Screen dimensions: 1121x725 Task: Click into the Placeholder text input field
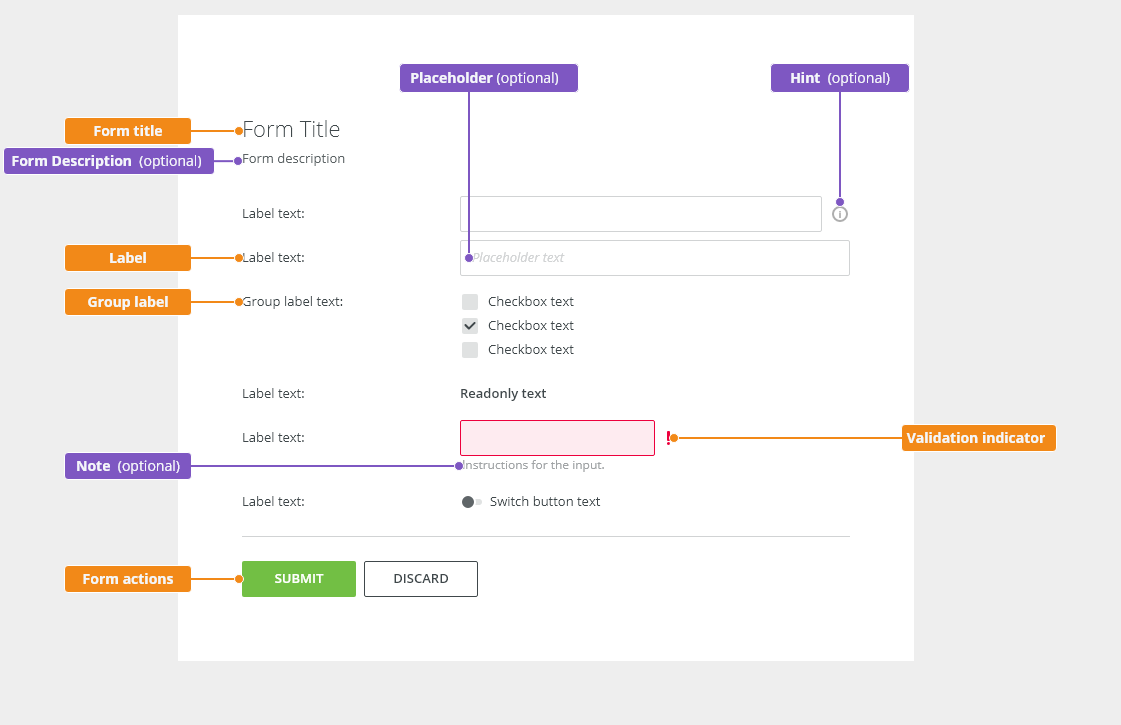pyautogui.click(x=655, y=257)
